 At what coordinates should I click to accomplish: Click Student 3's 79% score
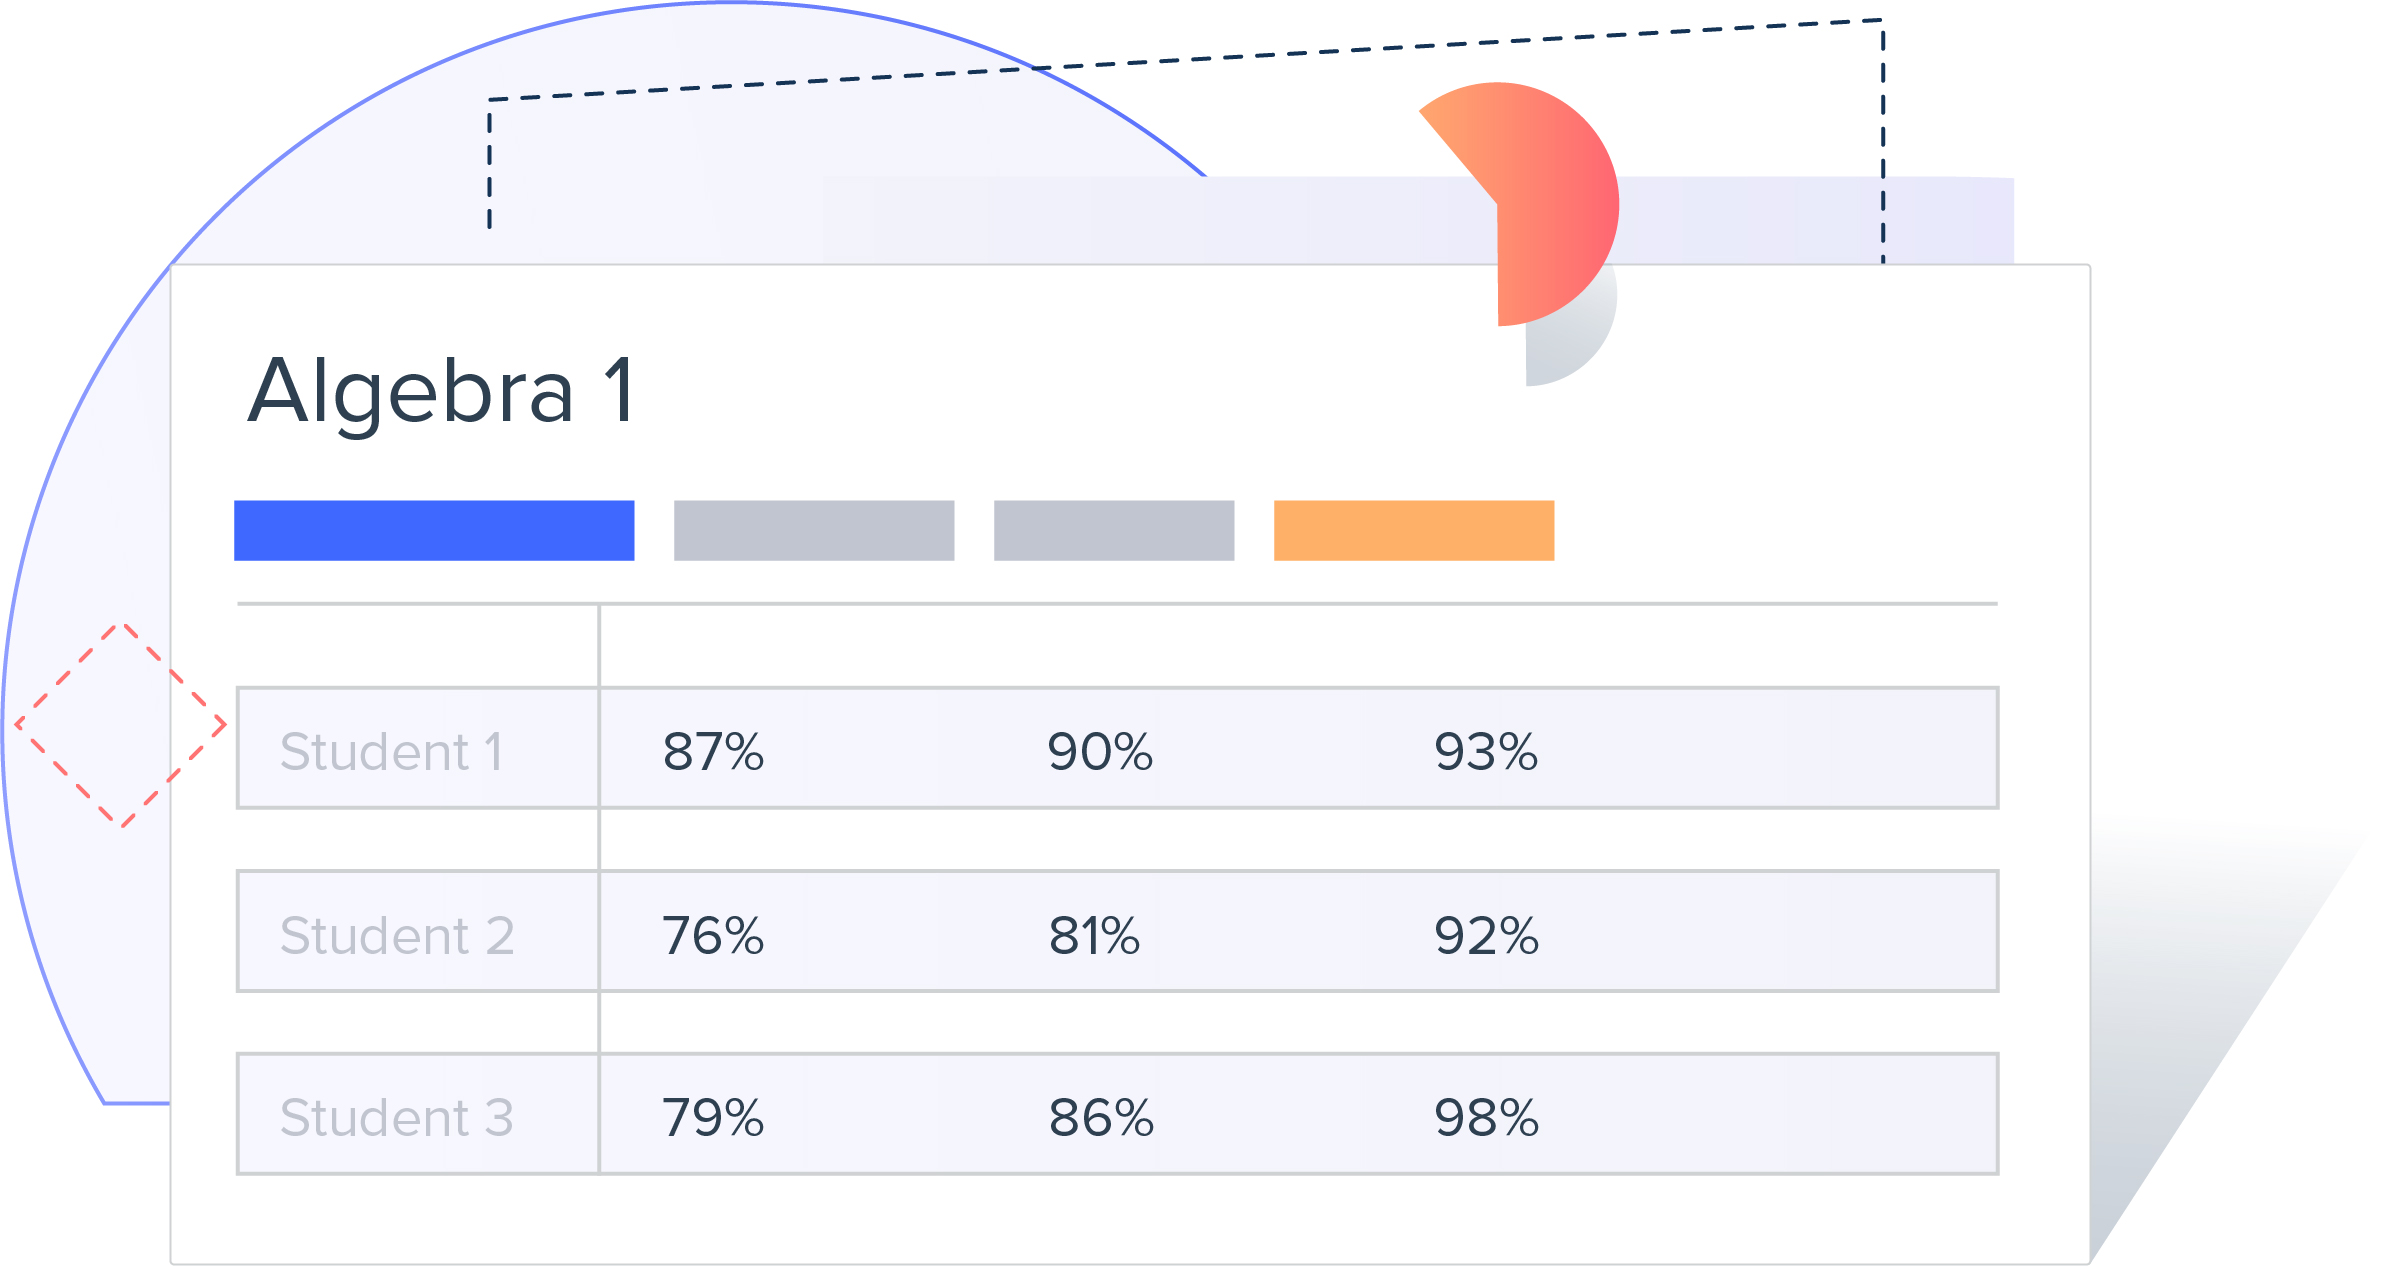[713, 1118]
